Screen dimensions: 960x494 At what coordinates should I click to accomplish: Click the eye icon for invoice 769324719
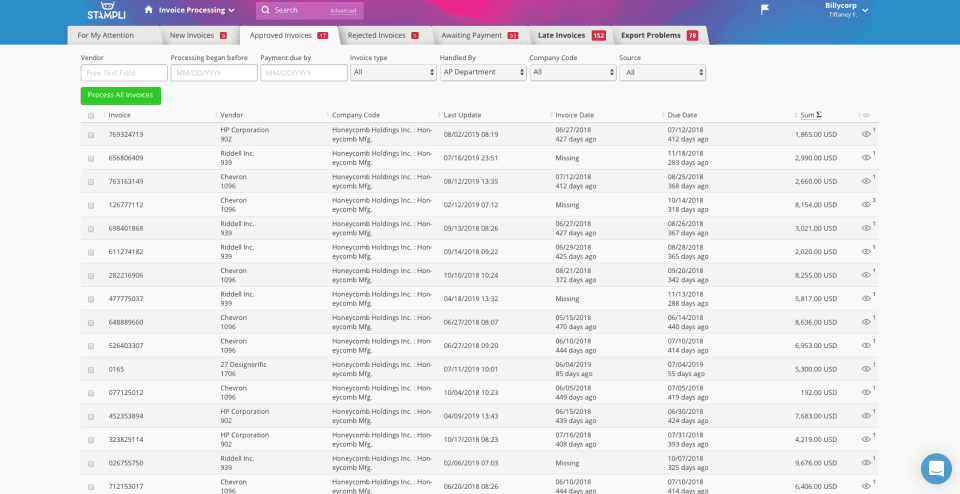pos(866,134)
